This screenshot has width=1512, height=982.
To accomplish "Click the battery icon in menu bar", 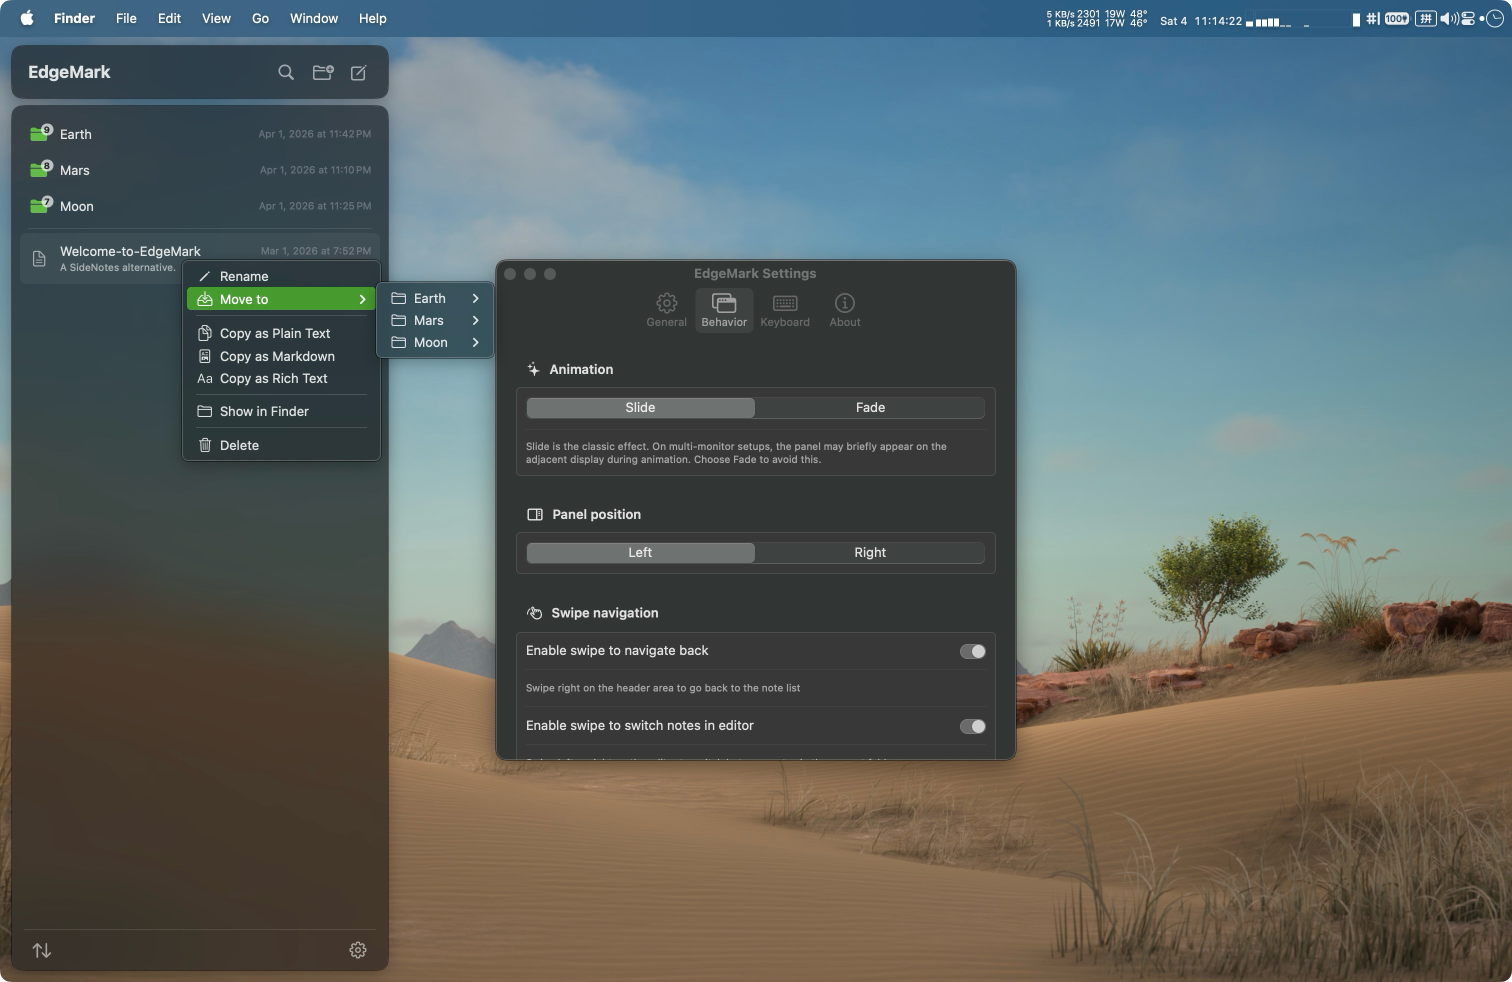I will tap(1397, 18).
